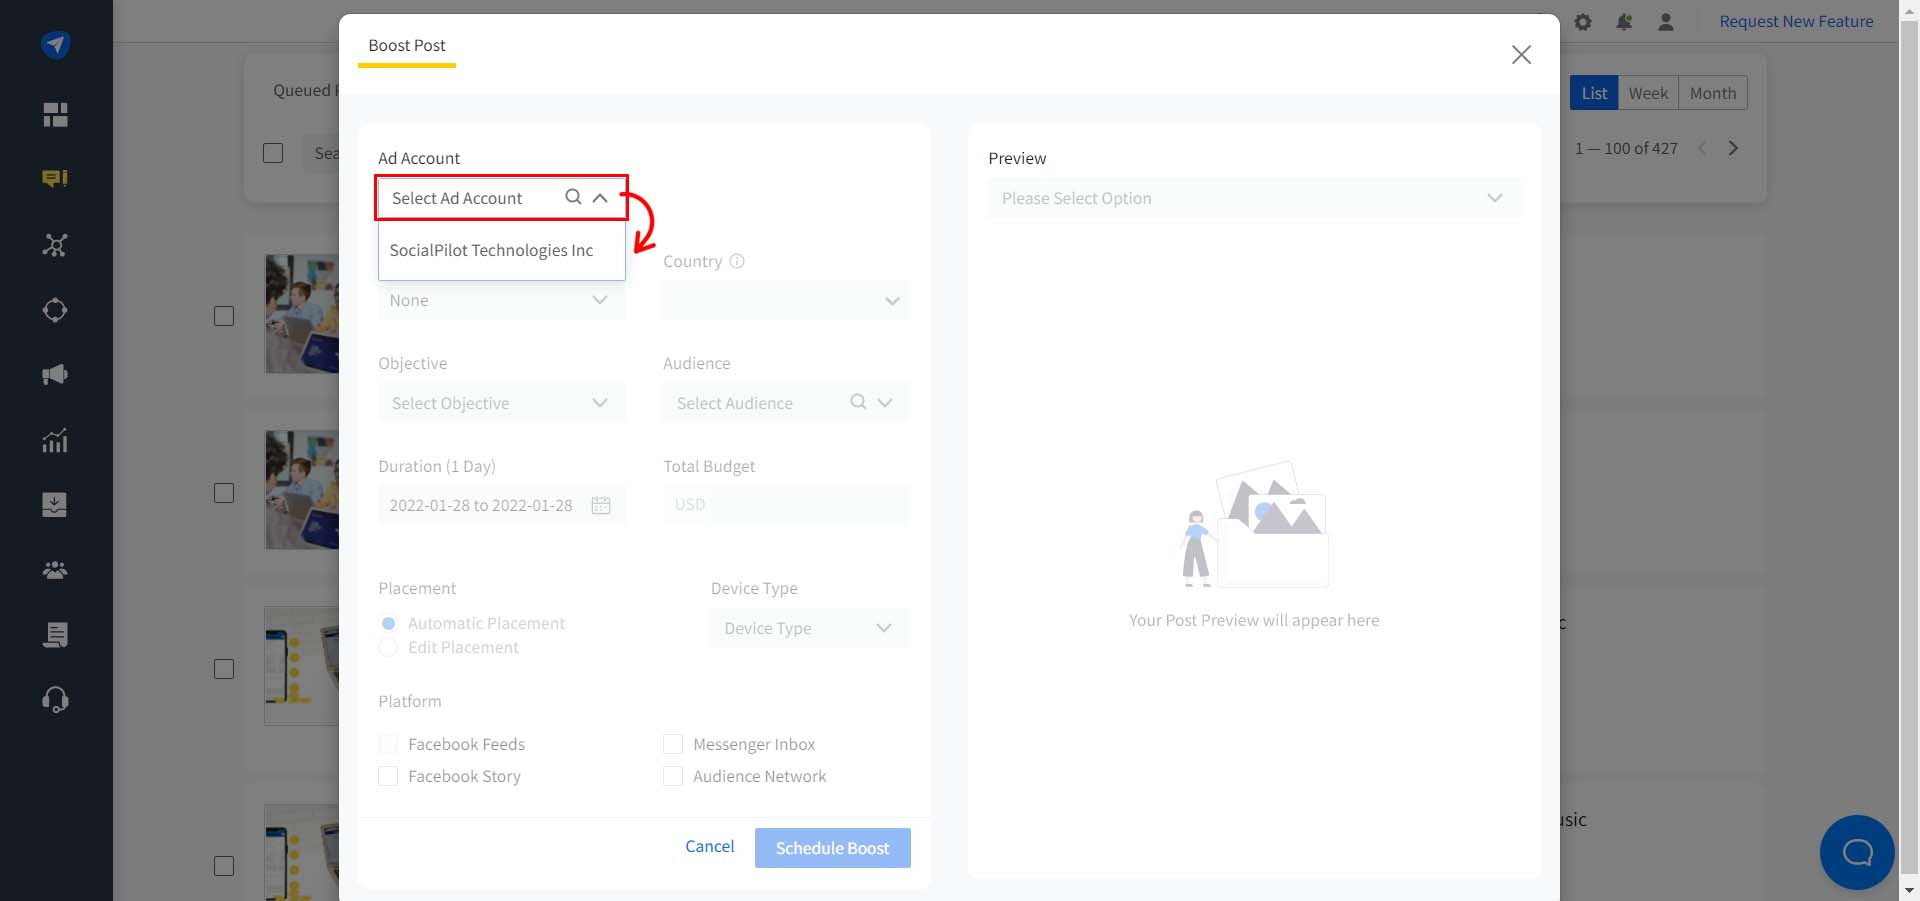Switch to the Boost Post tab

[x=407, y=46]
